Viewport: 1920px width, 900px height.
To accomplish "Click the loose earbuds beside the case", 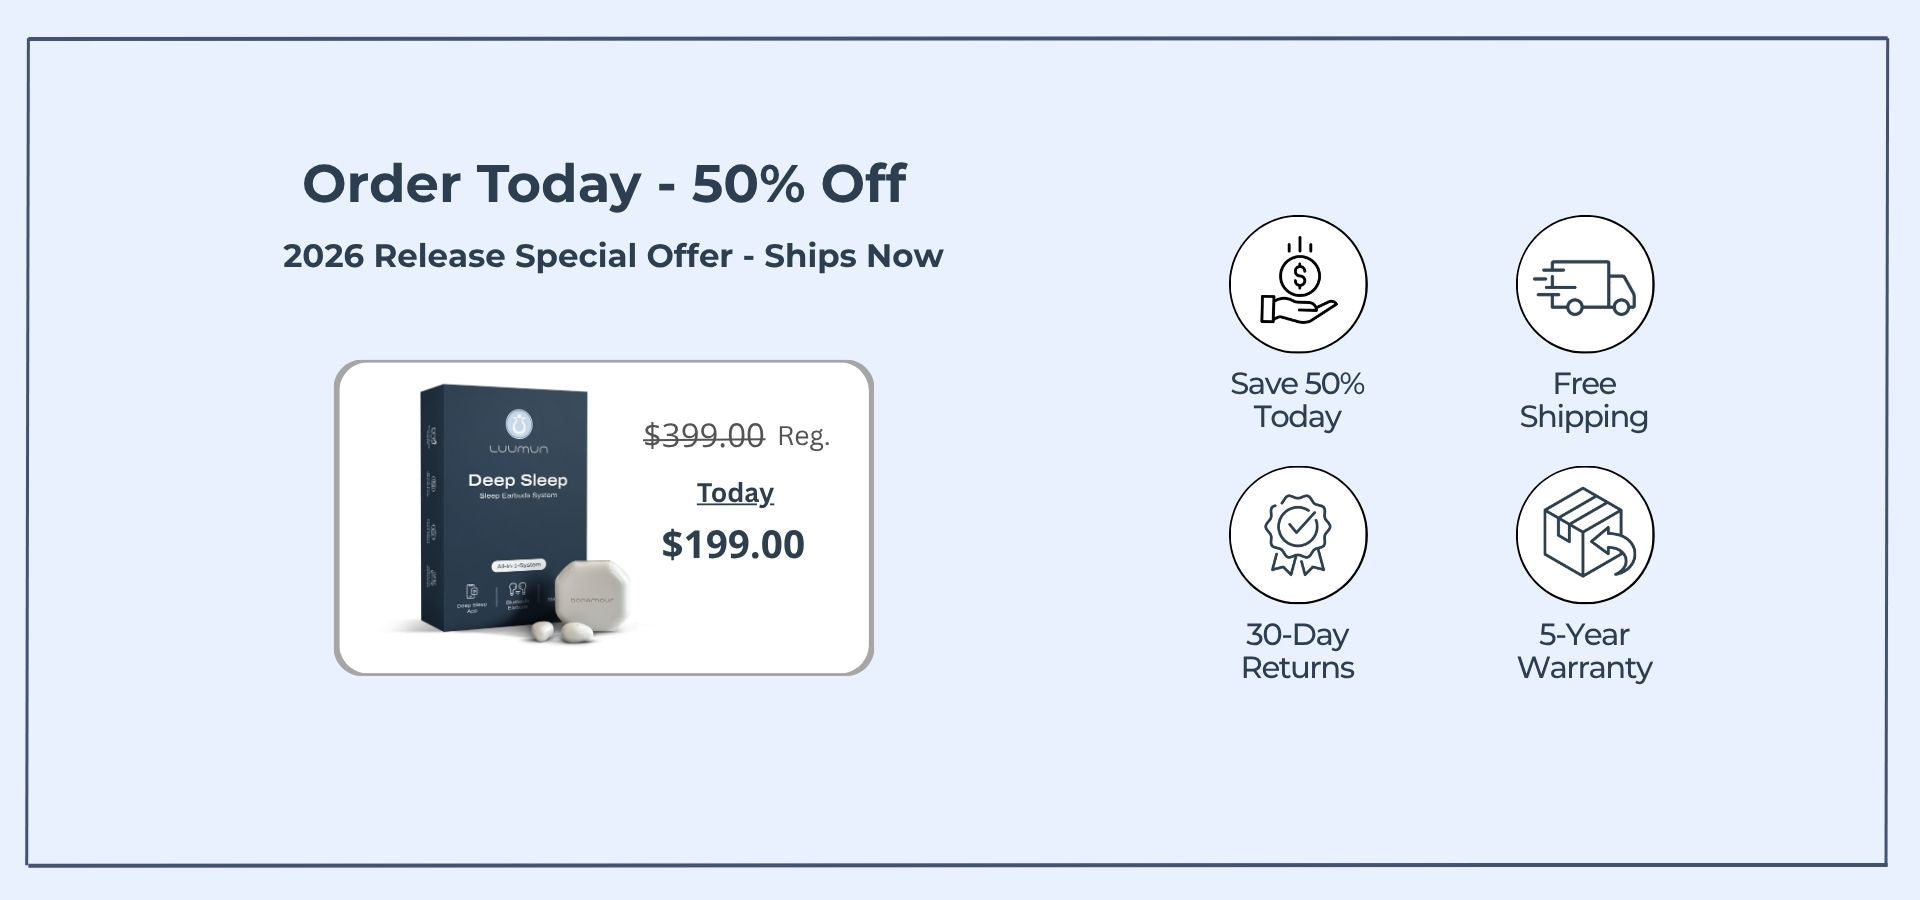I will [561, 631].
